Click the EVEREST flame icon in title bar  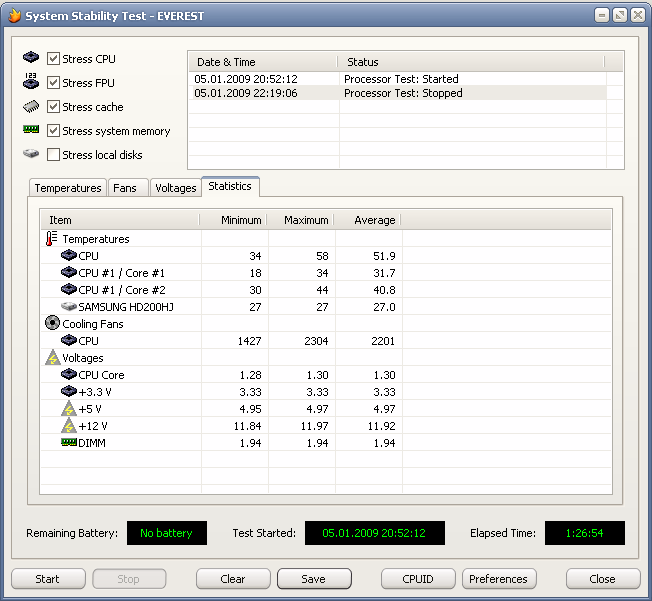point(13,15)
